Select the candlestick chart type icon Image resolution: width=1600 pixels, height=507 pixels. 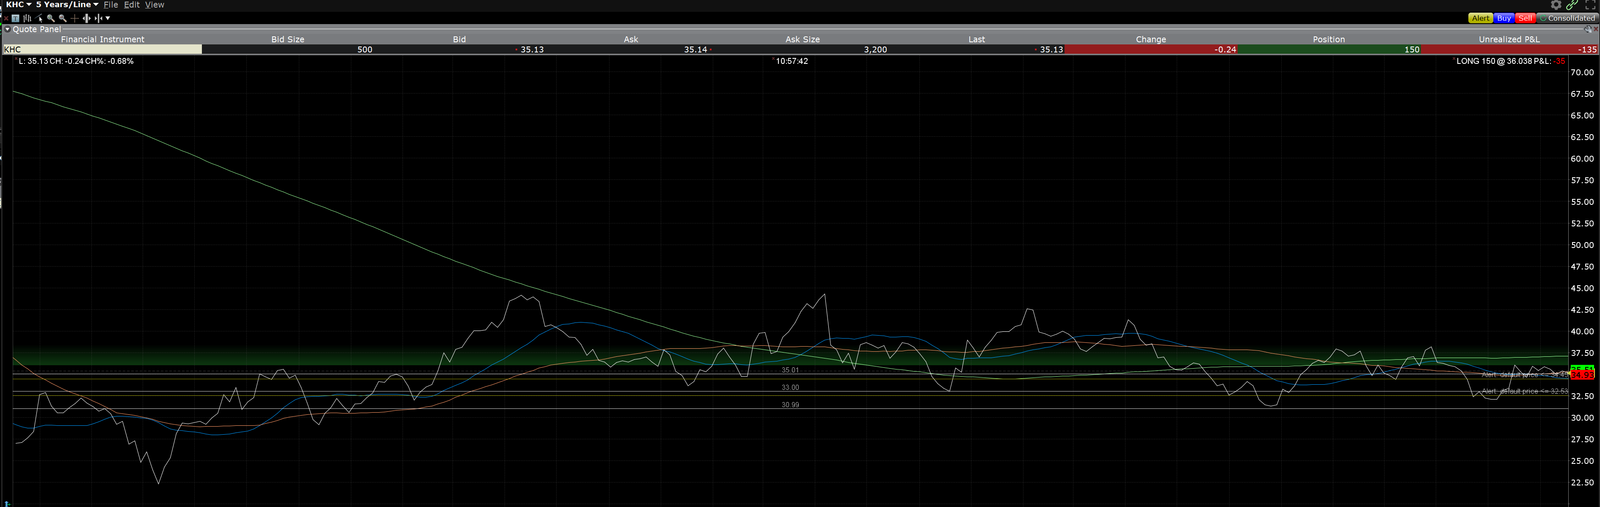27,18
